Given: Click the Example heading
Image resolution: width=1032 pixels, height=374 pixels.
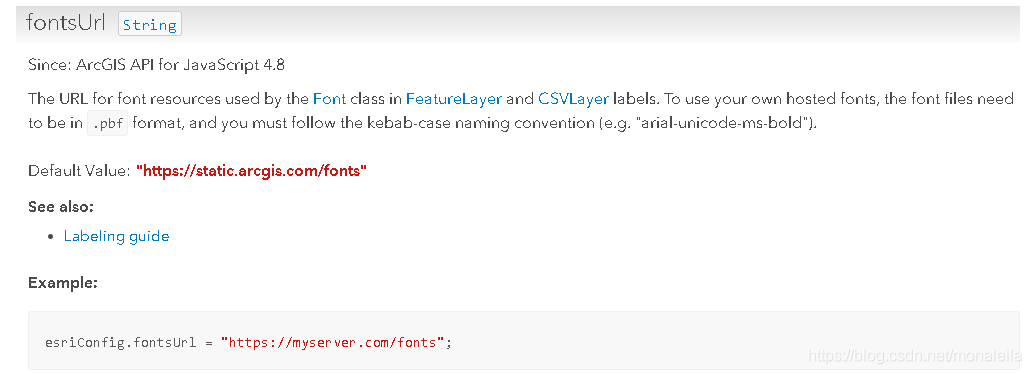Looking at the screenshot, I should click(63, 283).
